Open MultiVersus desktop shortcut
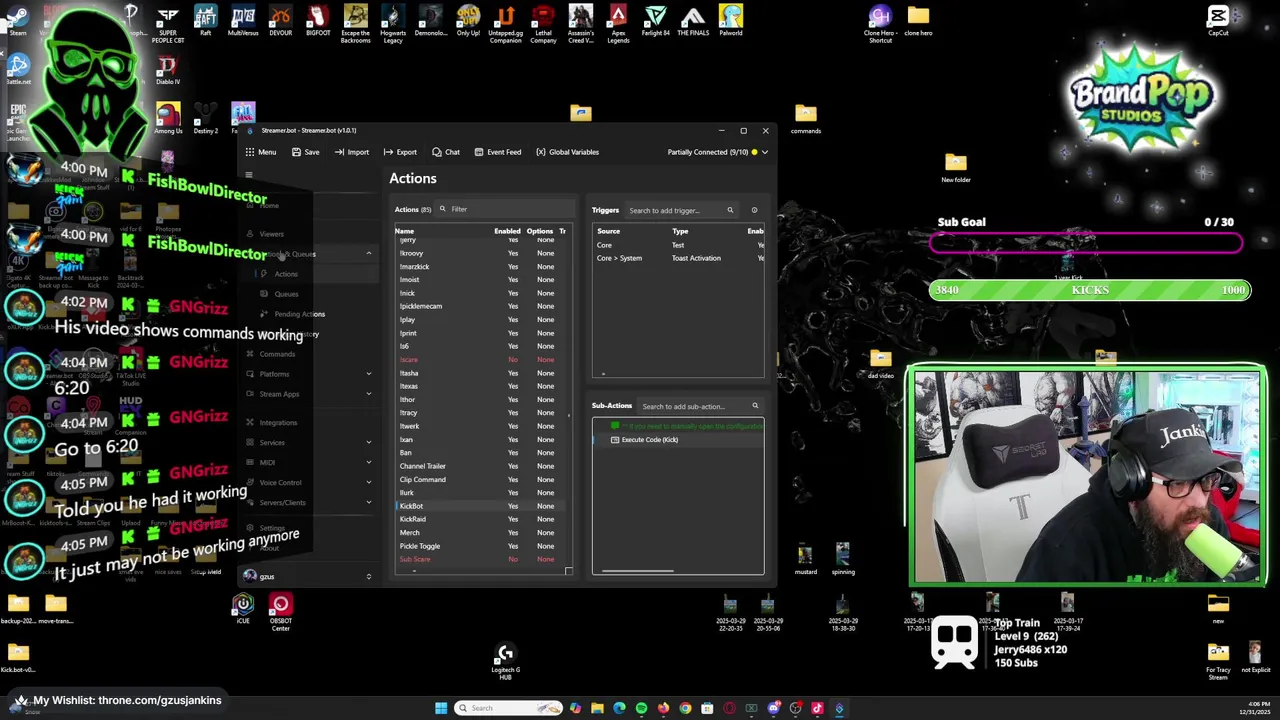 point(243,20)
